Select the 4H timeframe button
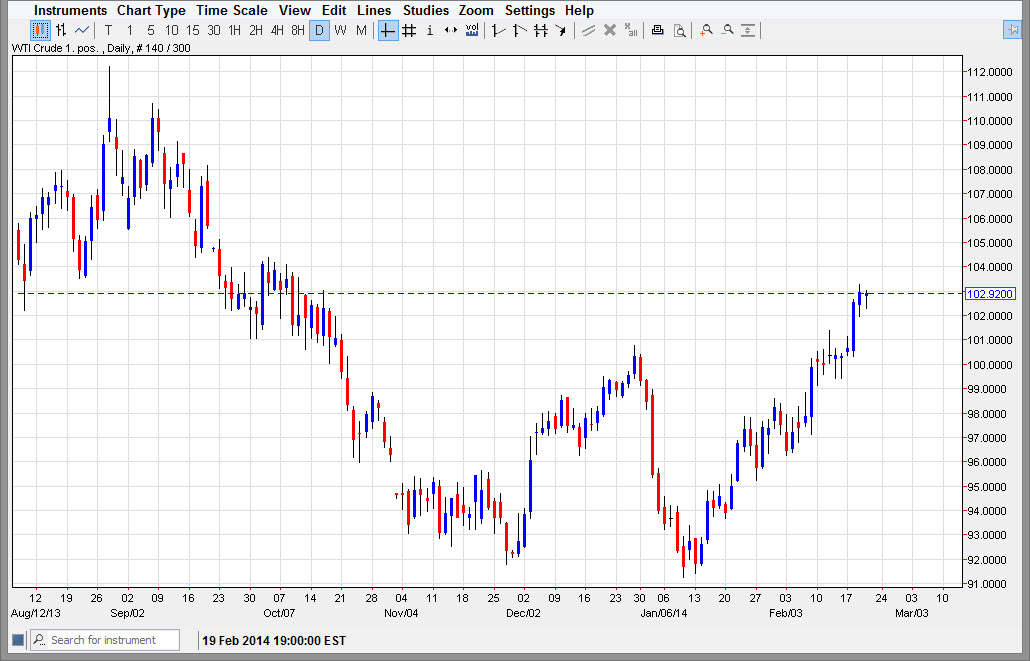 click(277, 30)
